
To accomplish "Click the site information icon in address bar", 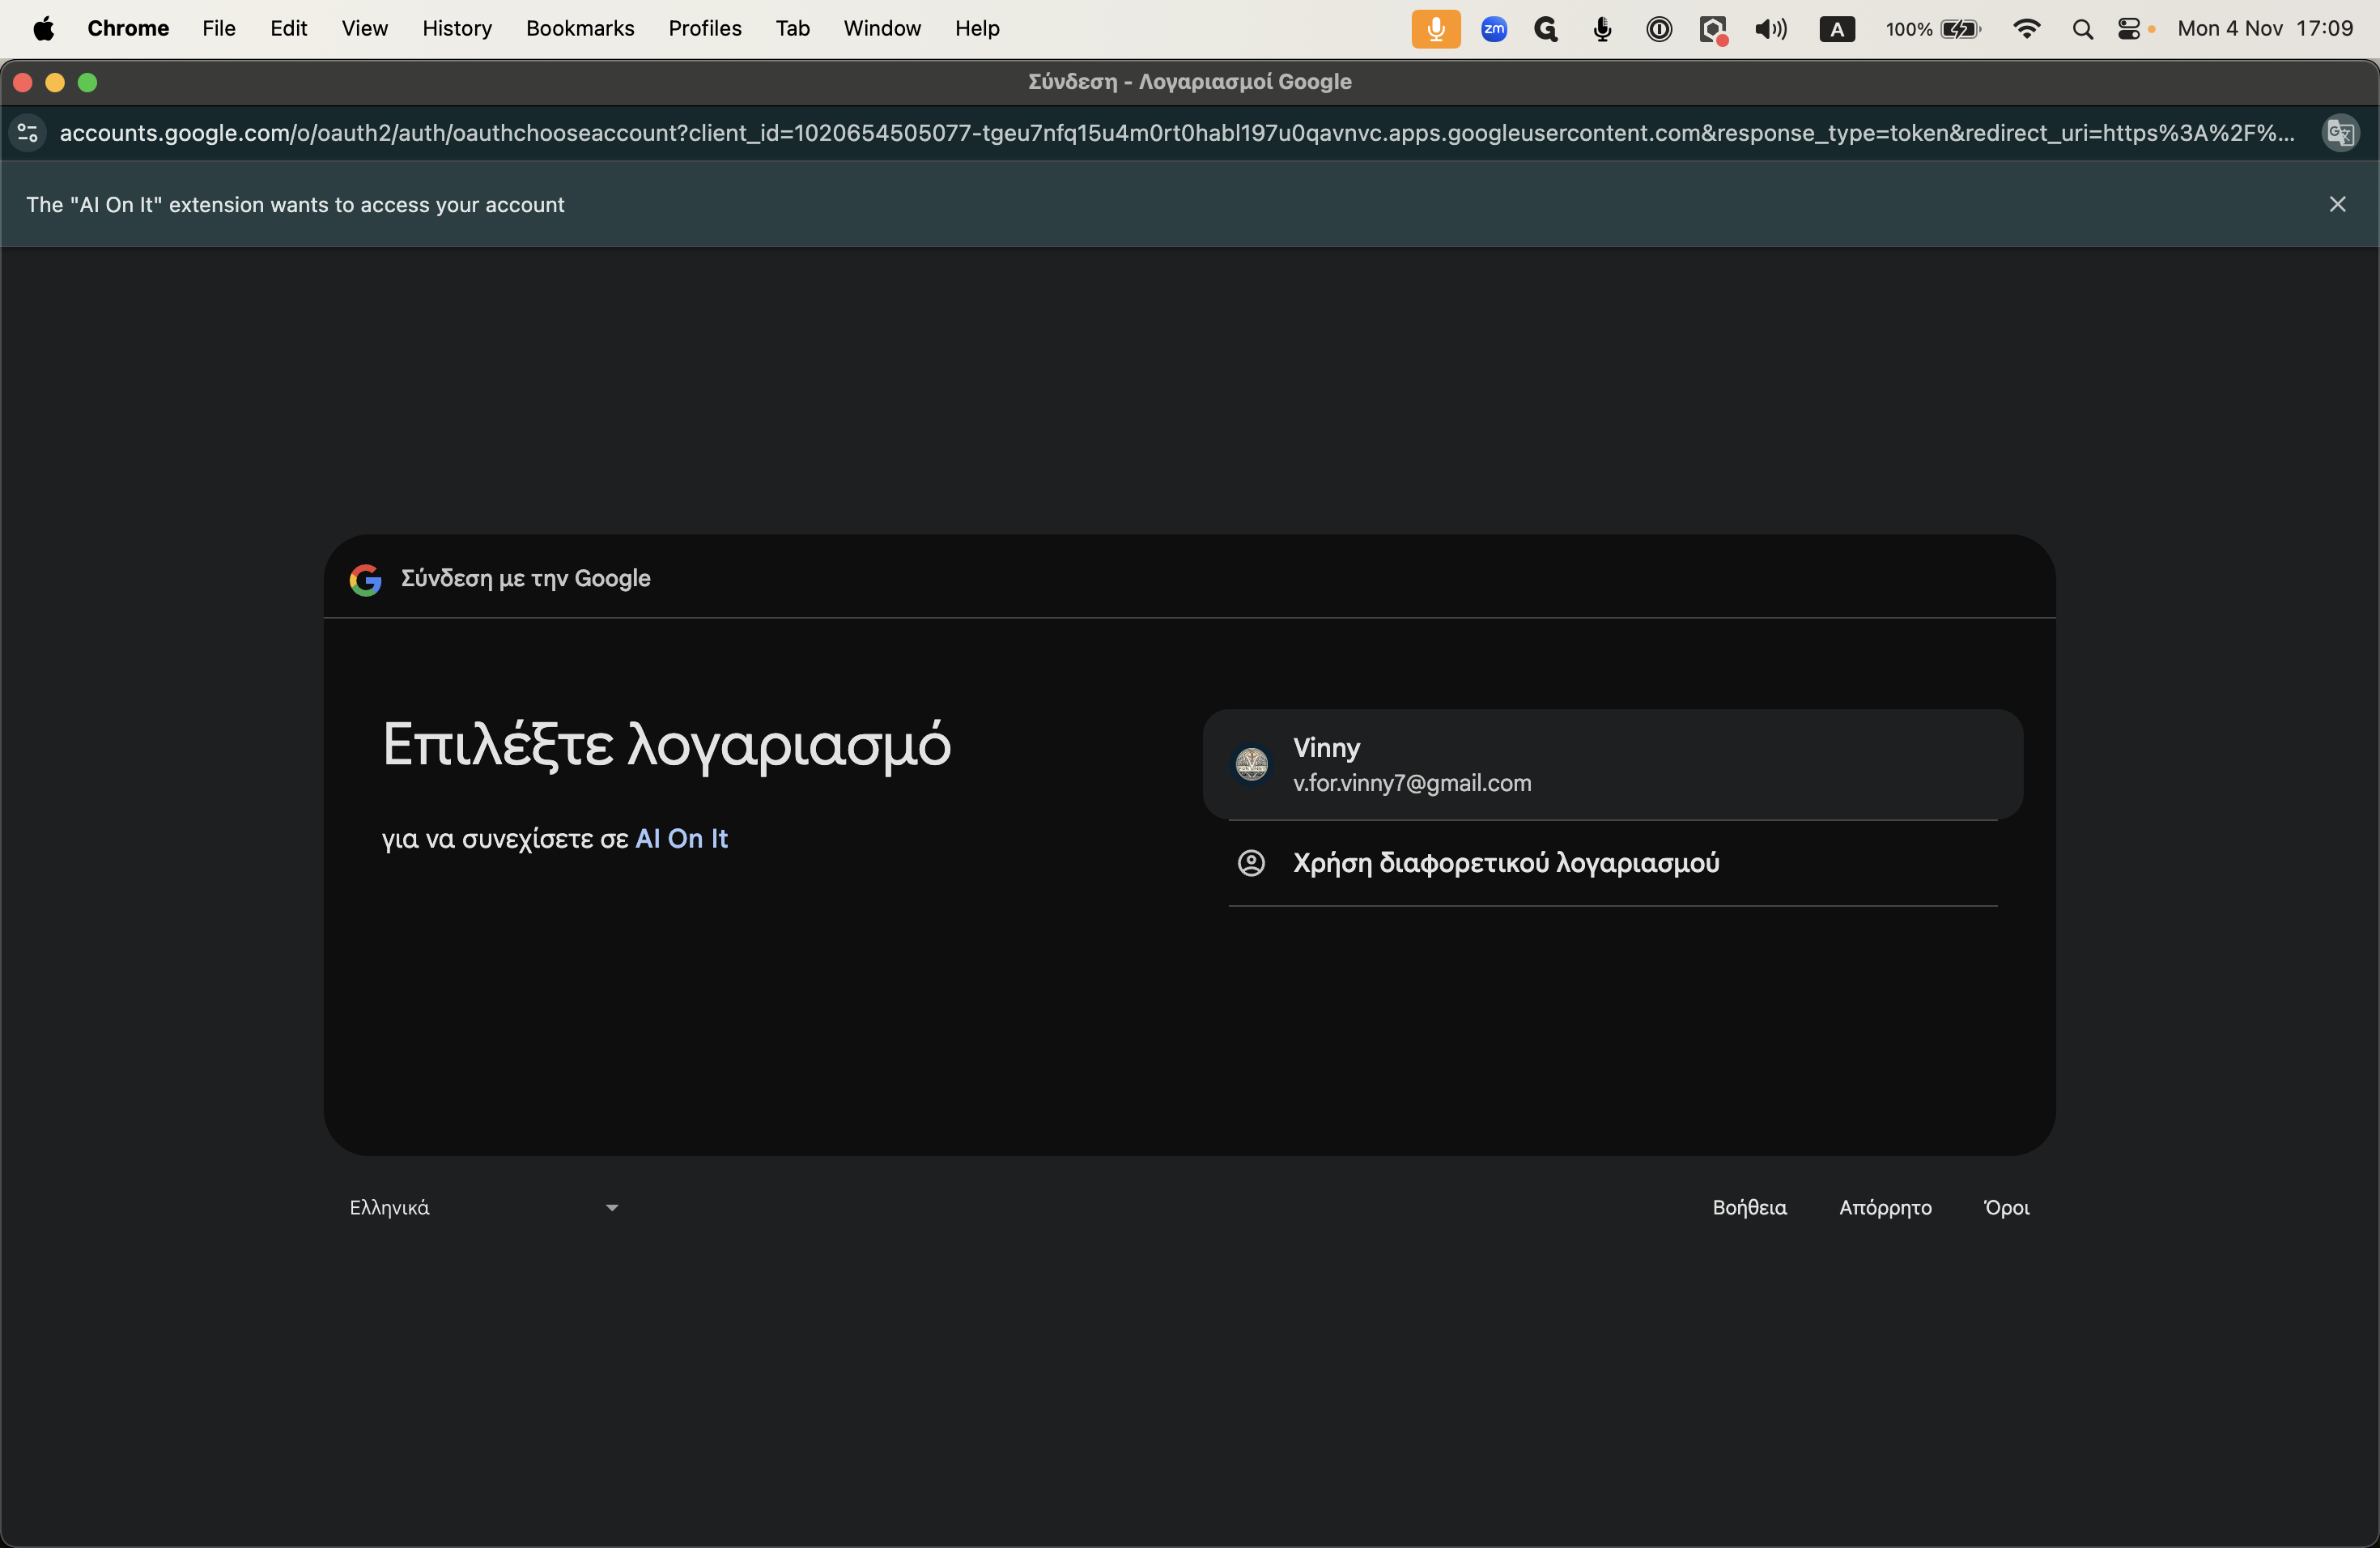I will click(28, 133).
